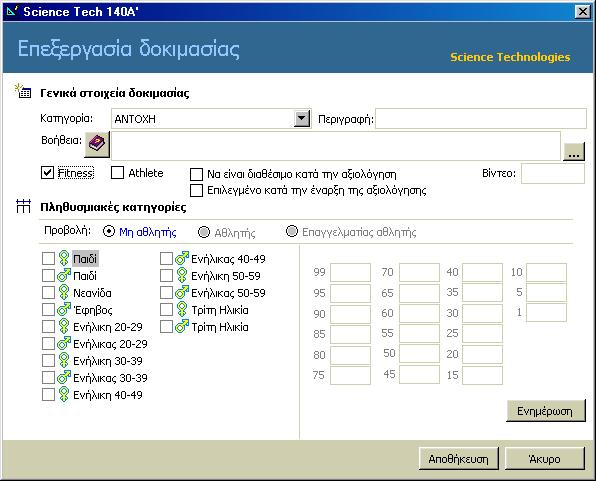Image resolution: width=596 pixels, height=481 pixels.
Task: Click the female icon beside first Τρίτη Ηλικία
Action: click(182, 310)
